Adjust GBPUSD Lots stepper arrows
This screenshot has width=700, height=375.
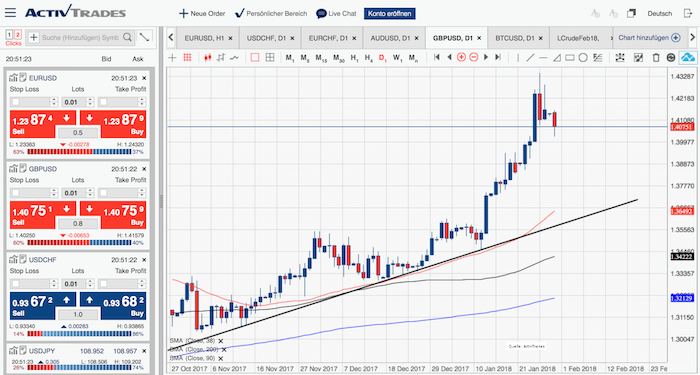click(91, 193)
